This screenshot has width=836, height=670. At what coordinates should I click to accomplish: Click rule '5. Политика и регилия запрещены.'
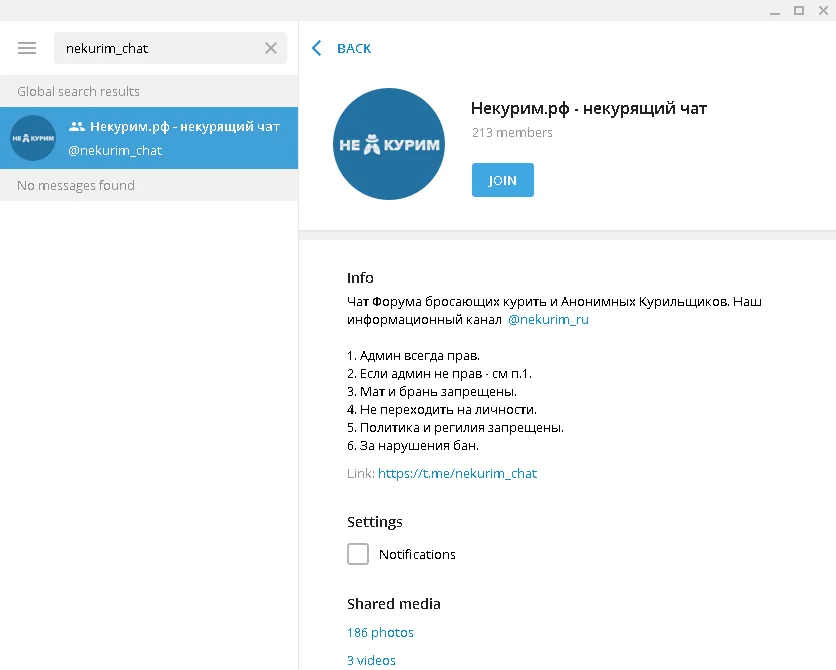pos(455,427)
